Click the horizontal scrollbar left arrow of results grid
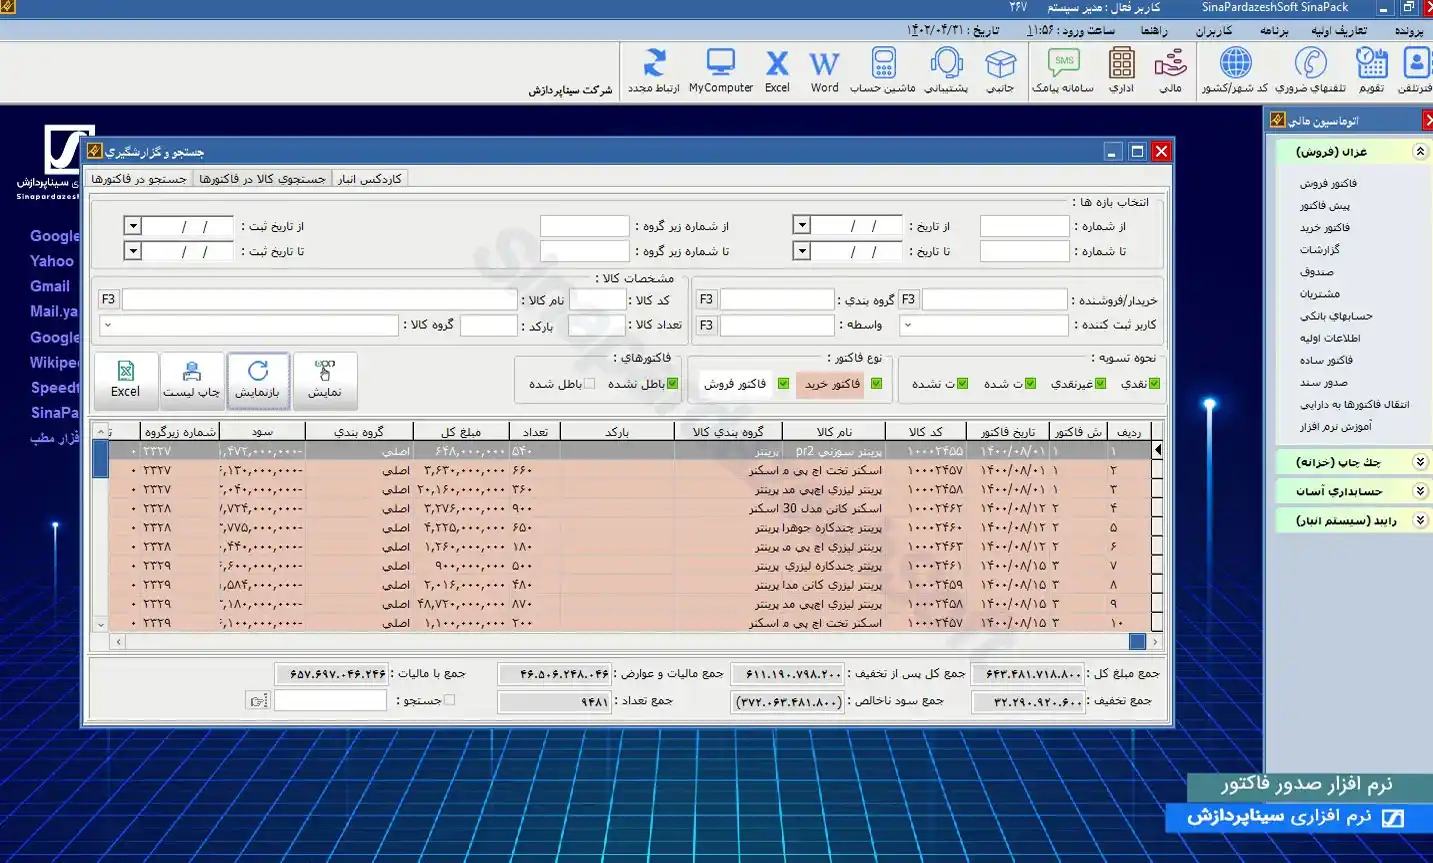This screenshot has height=863, width=1433. (119, 642)
